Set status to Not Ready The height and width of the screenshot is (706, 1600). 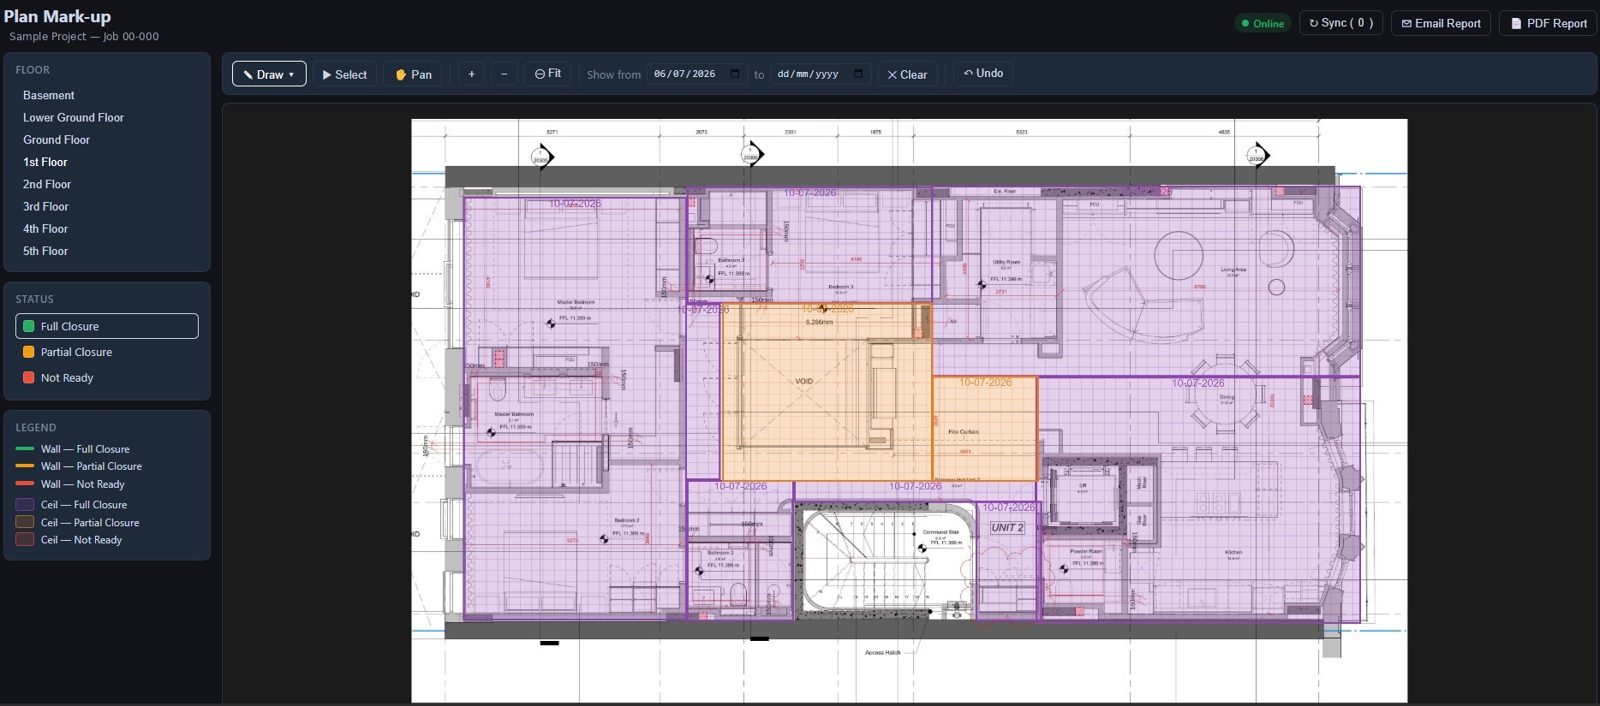click(x=107, y=378)
